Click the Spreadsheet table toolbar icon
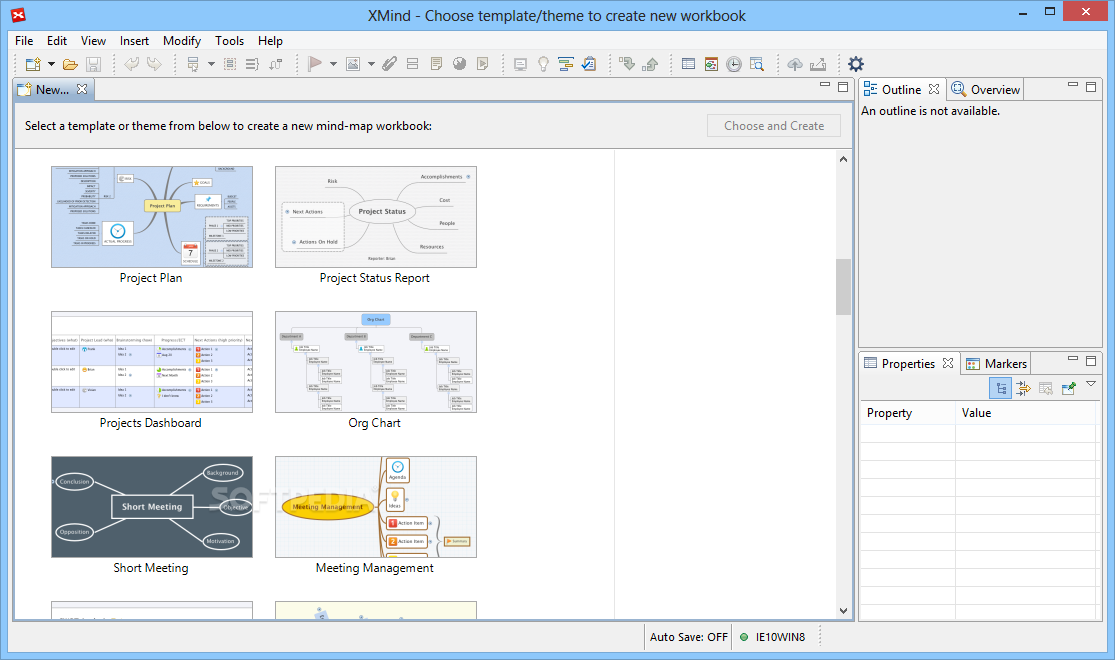Screen dimensions: 1115x660 point(688,64)
